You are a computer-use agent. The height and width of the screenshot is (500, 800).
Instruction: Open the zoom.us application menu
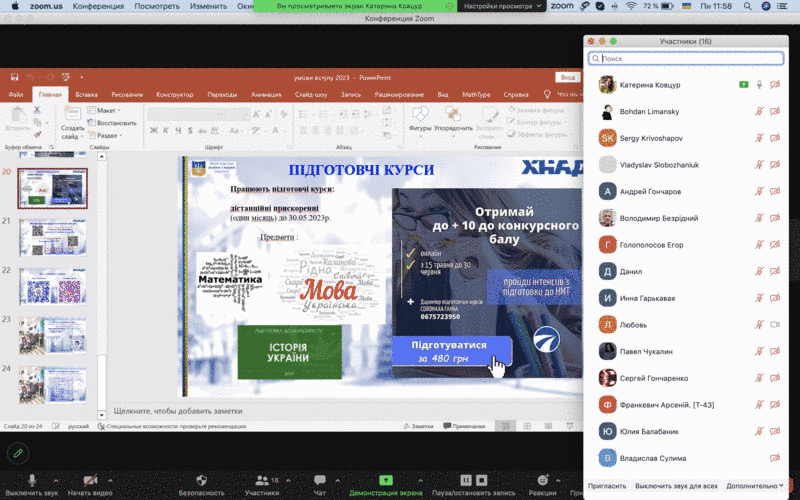pos(46,6)
